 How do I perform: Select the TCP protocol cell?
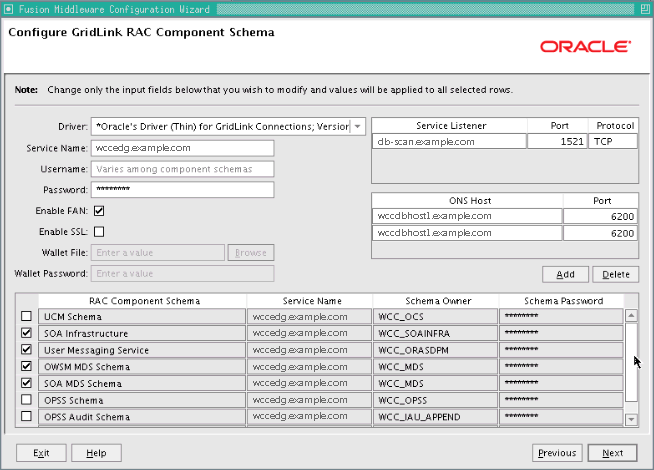(613, 141)
